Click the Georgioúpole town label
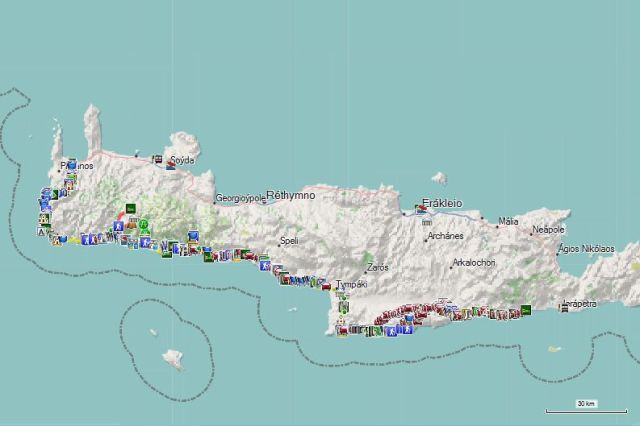The width and height of the screenshot is (640, 426). pos(241,198)
